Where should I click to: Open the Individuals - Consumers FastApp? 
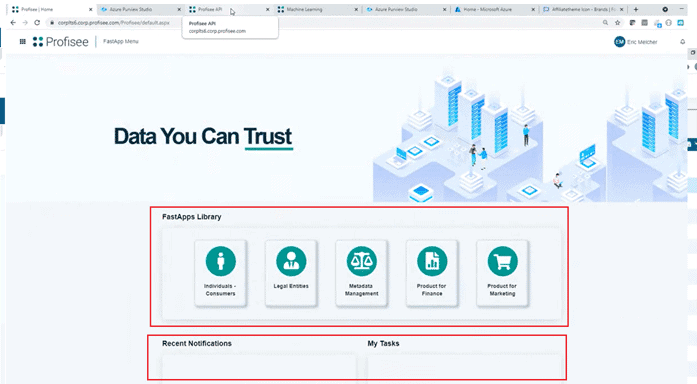[x=220, y=273]
